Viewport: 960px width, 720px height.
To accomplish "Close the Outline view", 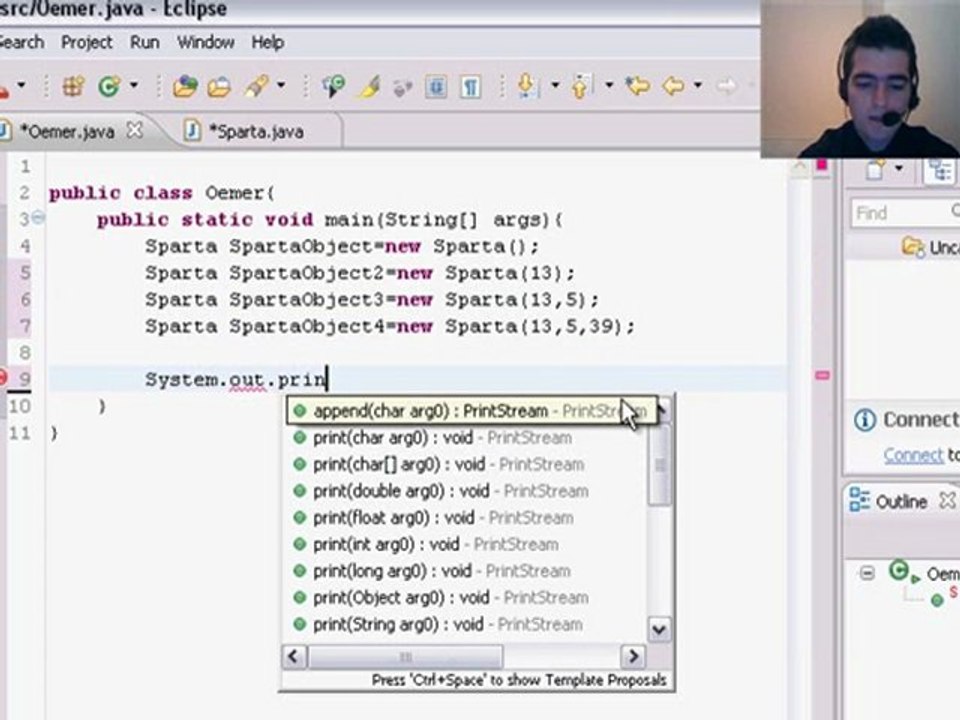I will point(947,500).
